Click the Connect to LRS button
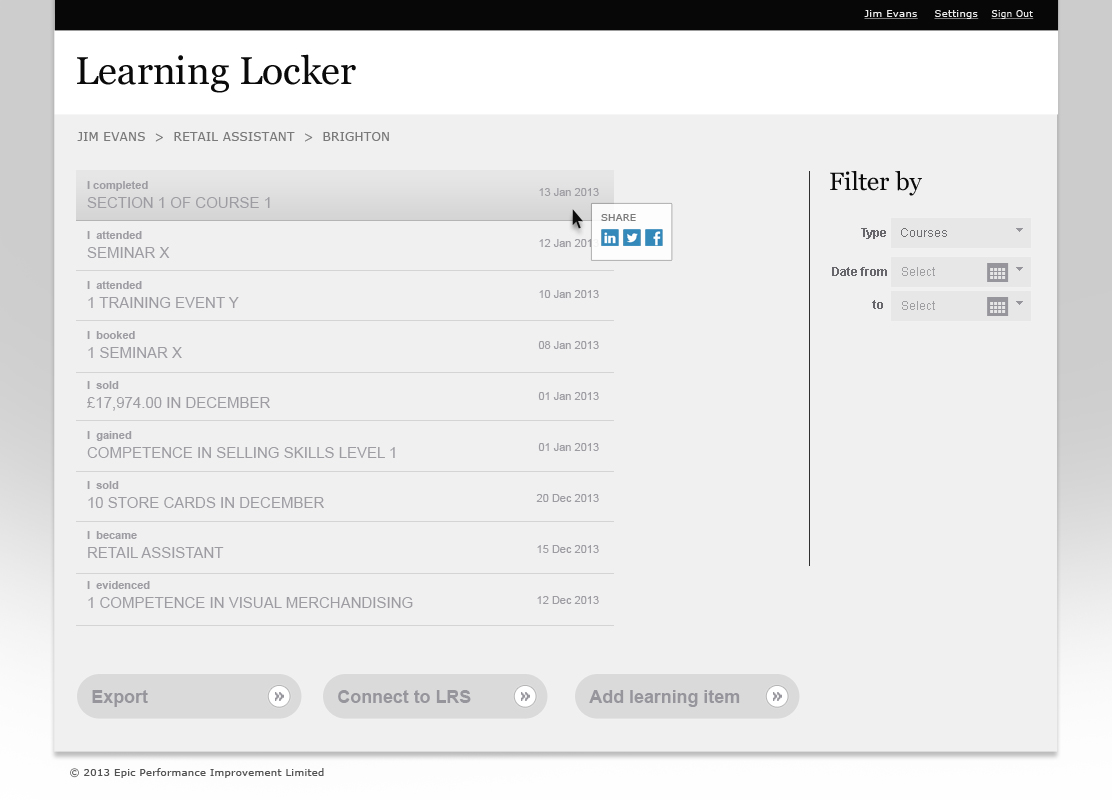 [405, 696]
